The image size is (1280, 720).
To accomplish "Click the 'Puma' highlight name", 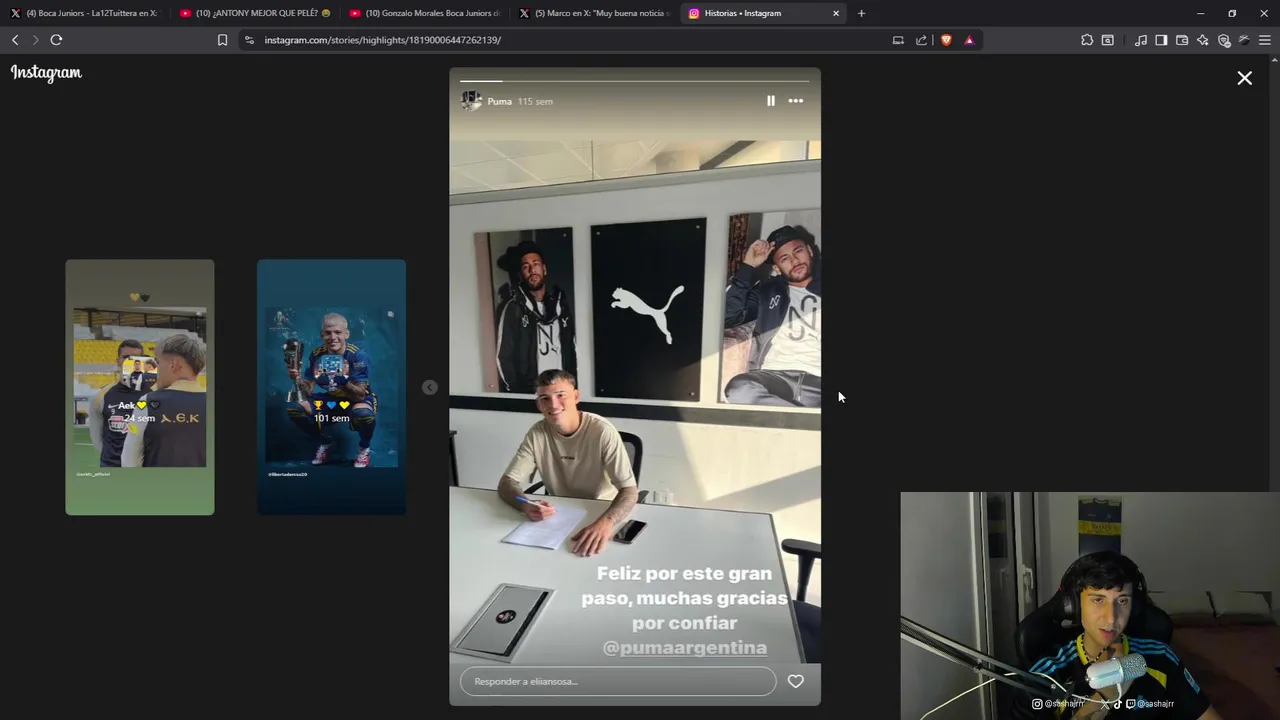I will 500,101.
